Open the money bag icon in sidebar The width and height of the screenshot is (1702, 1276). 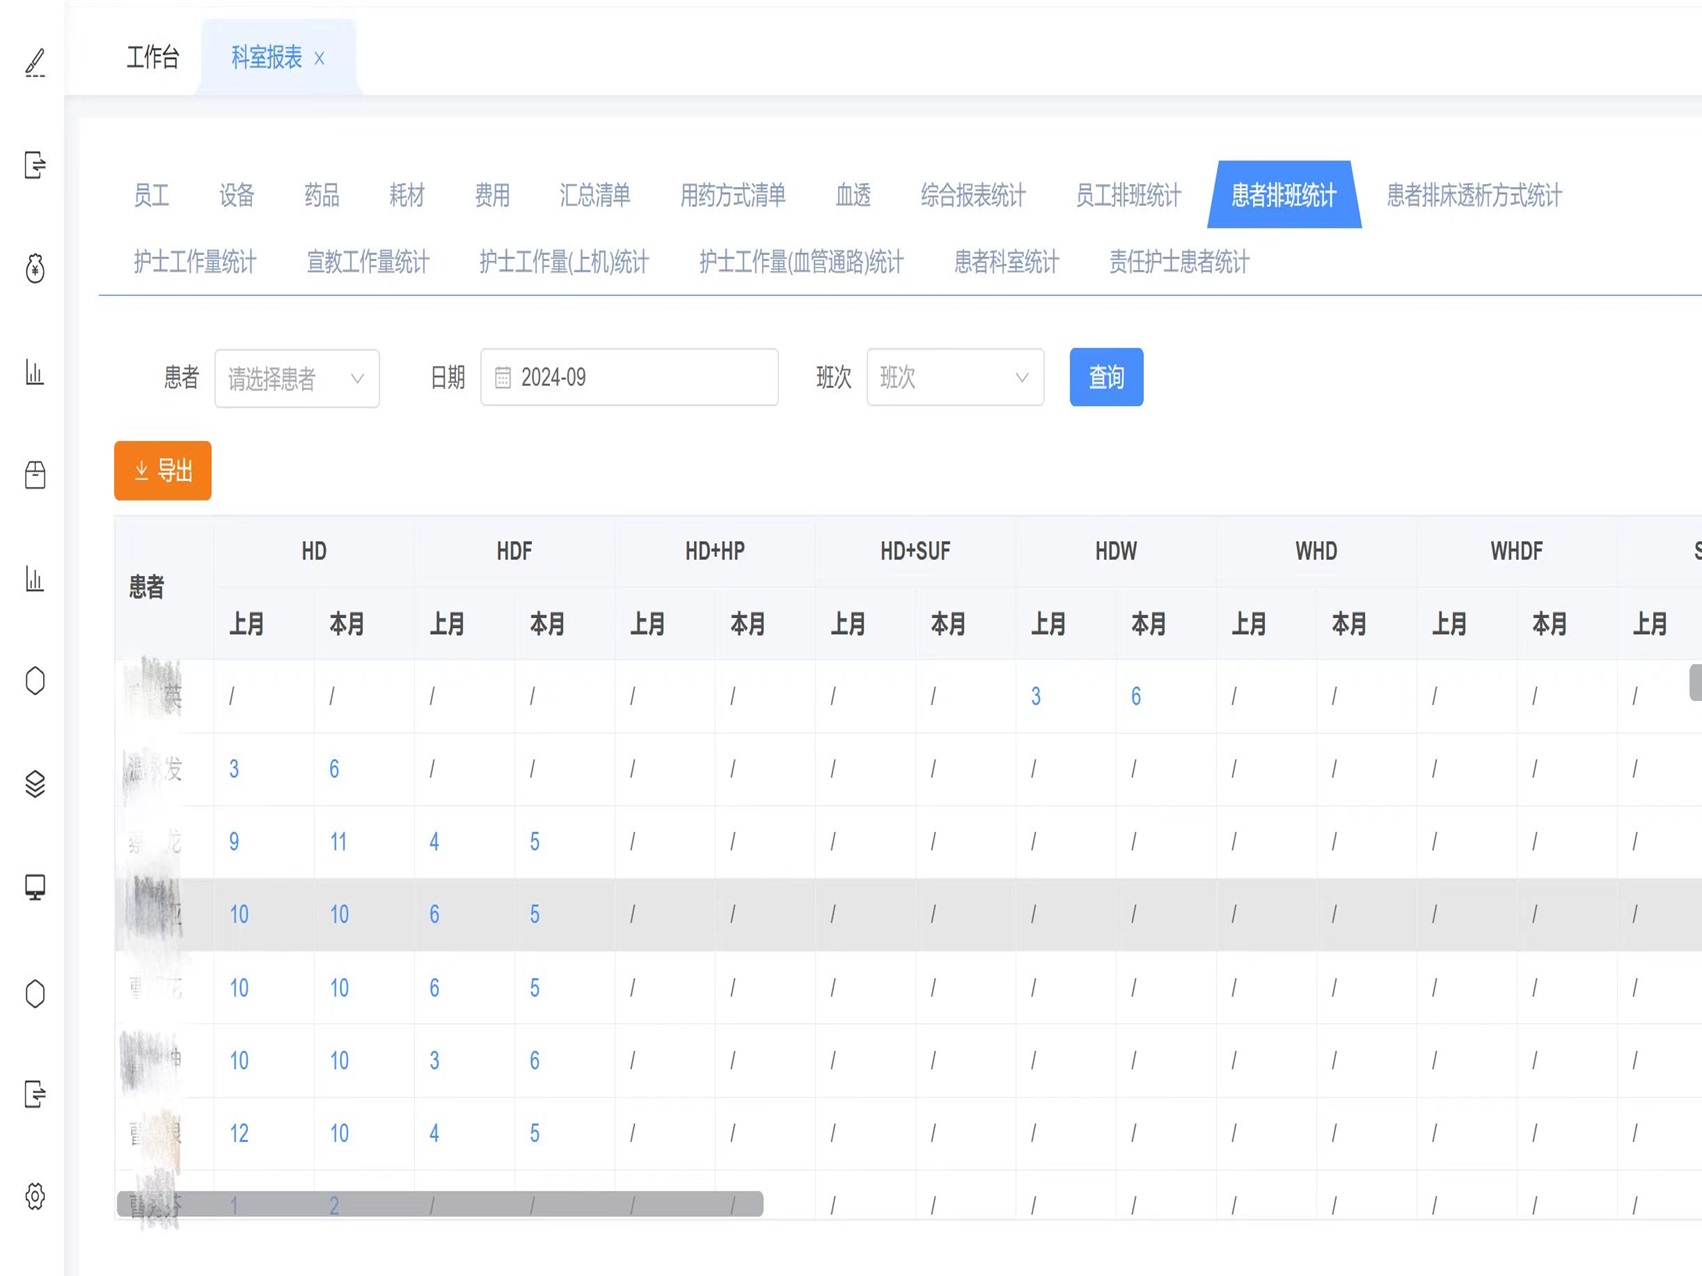pyautogui.click(x=35, y=268)
